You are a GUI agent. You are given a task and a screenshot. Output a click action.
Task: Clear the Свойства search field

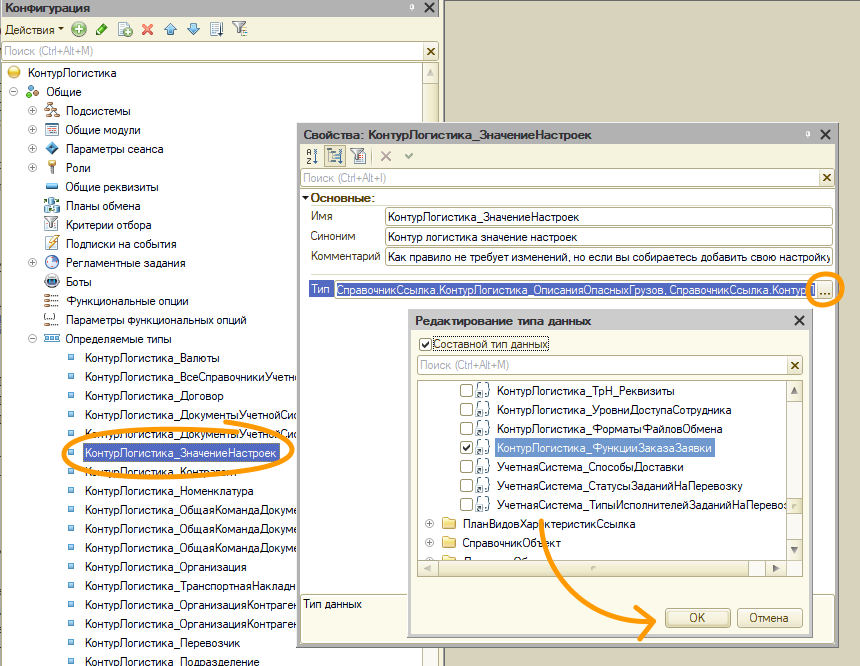(x=827, y=178)
